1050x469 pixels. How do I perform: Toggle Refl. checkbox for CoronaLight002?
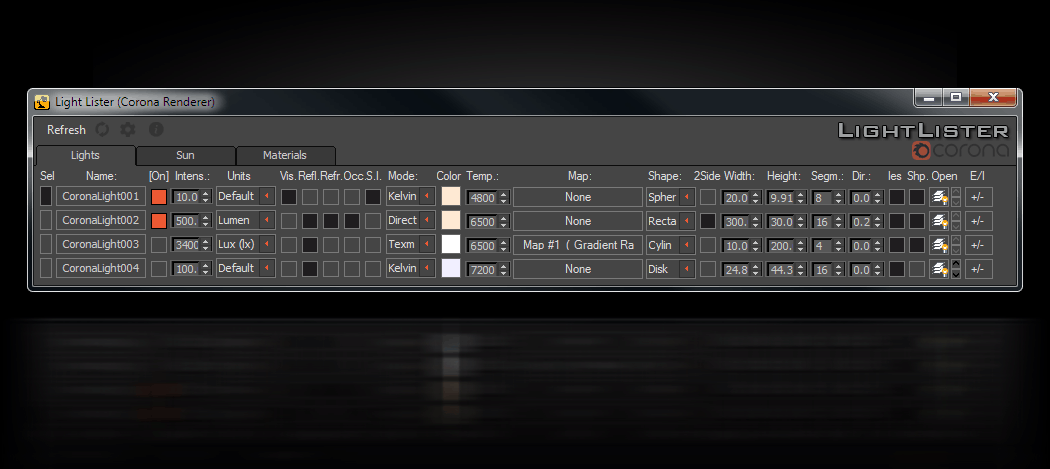tap(310, 221)
